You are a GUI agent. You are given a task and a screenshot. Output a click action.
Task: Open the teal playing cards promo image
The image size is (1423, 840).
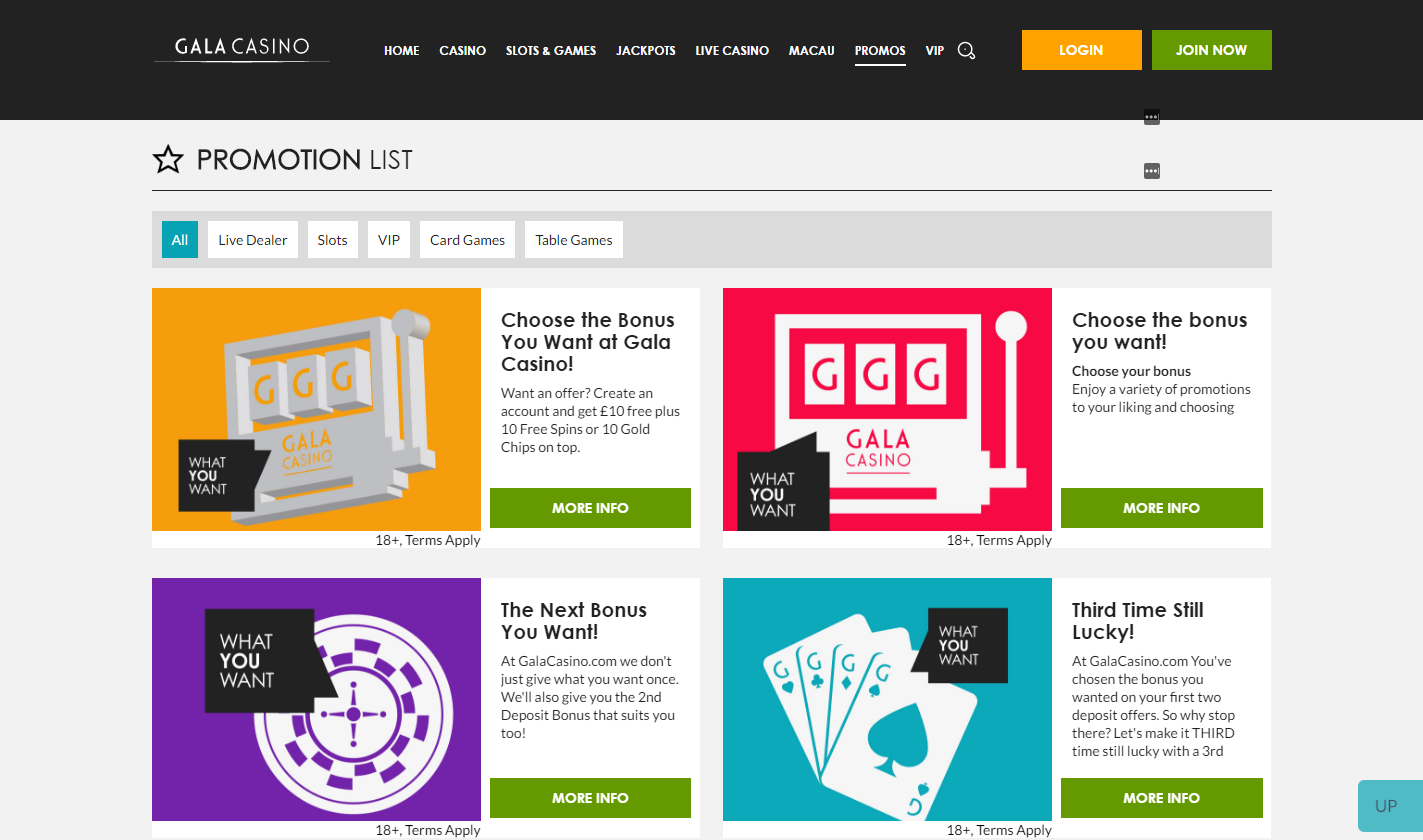888,700
